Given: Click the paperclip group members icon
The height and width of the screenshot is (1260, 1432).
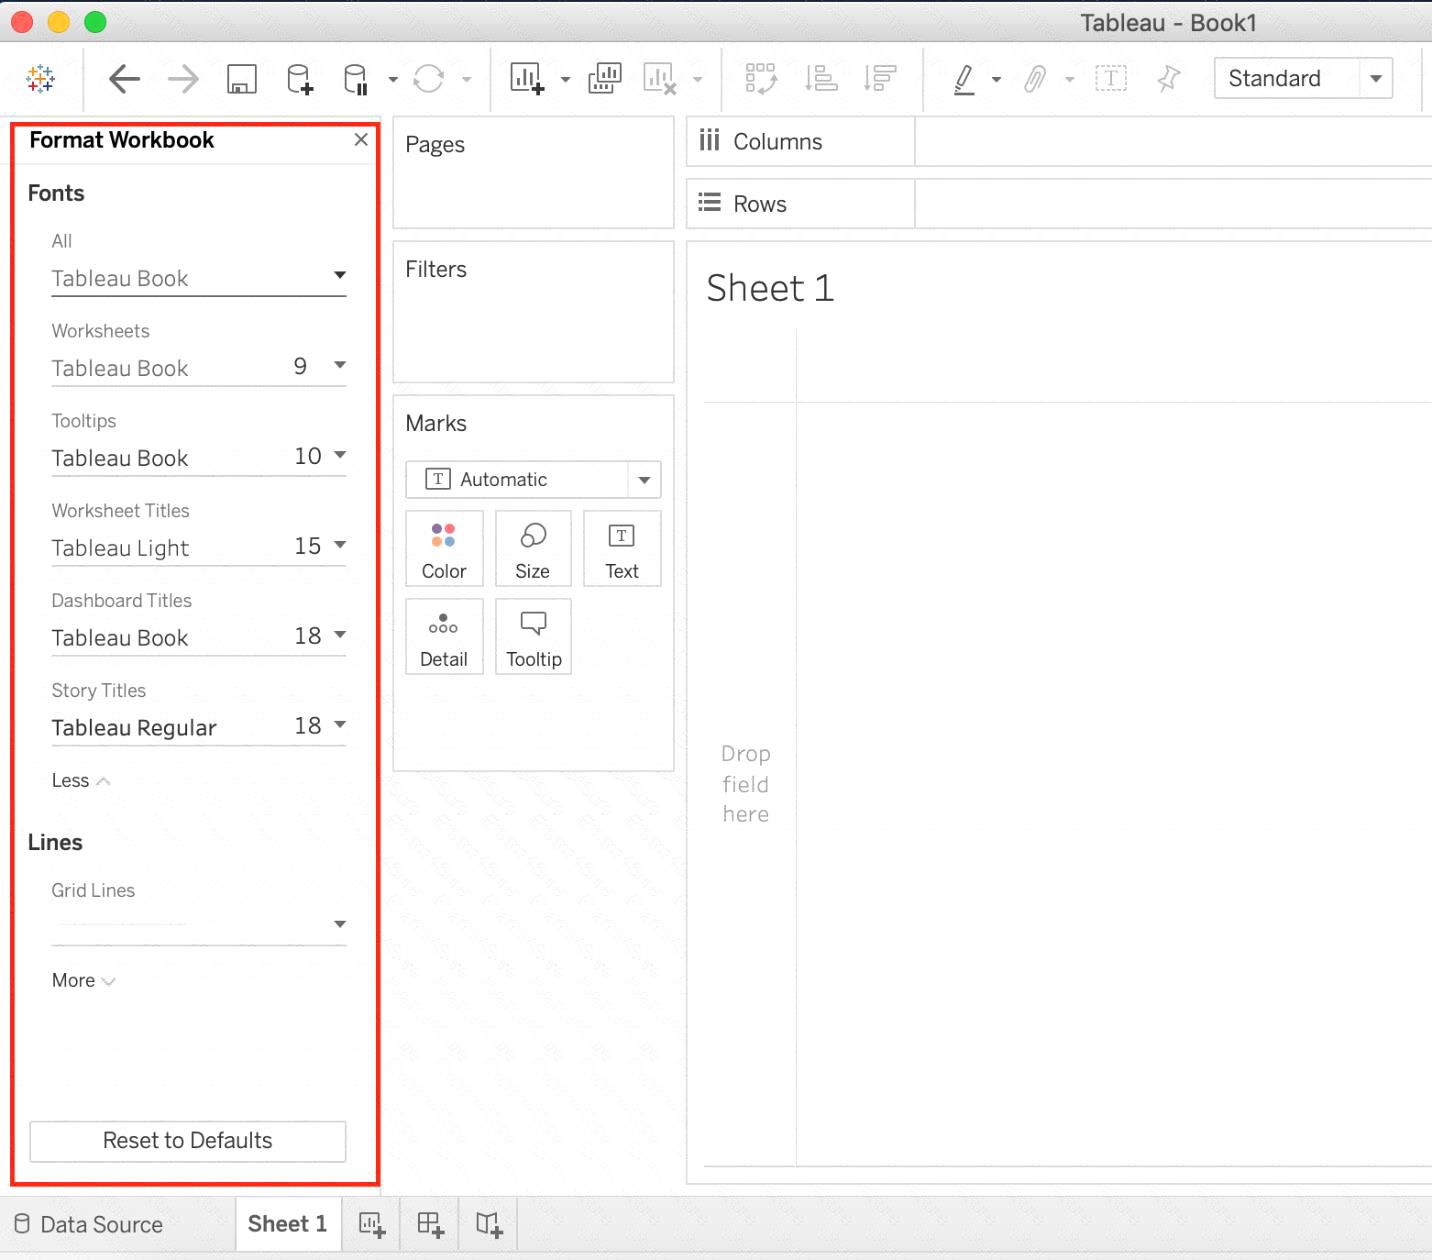Looking at the screenshot, I should point(1035,78).
